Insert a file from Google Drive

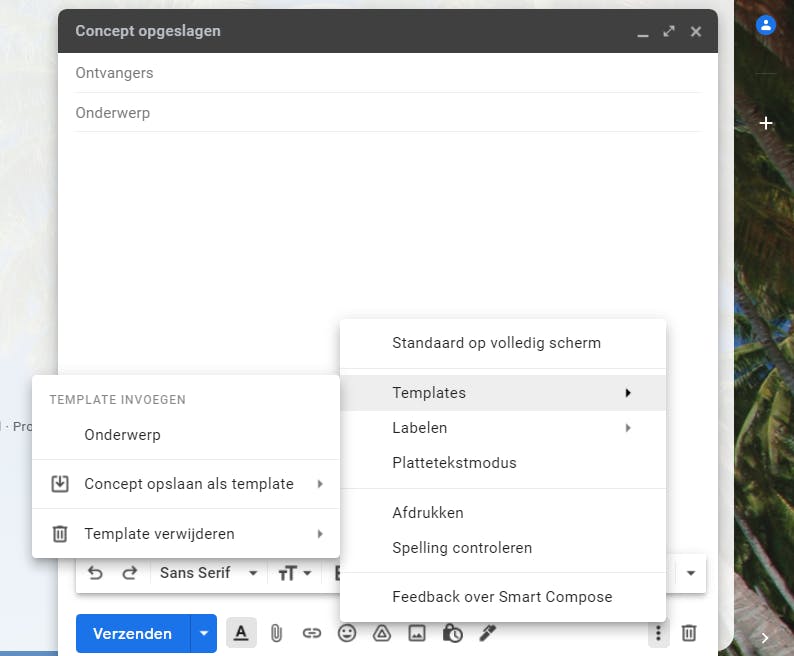pyautogui.click(x=382, y=633)
